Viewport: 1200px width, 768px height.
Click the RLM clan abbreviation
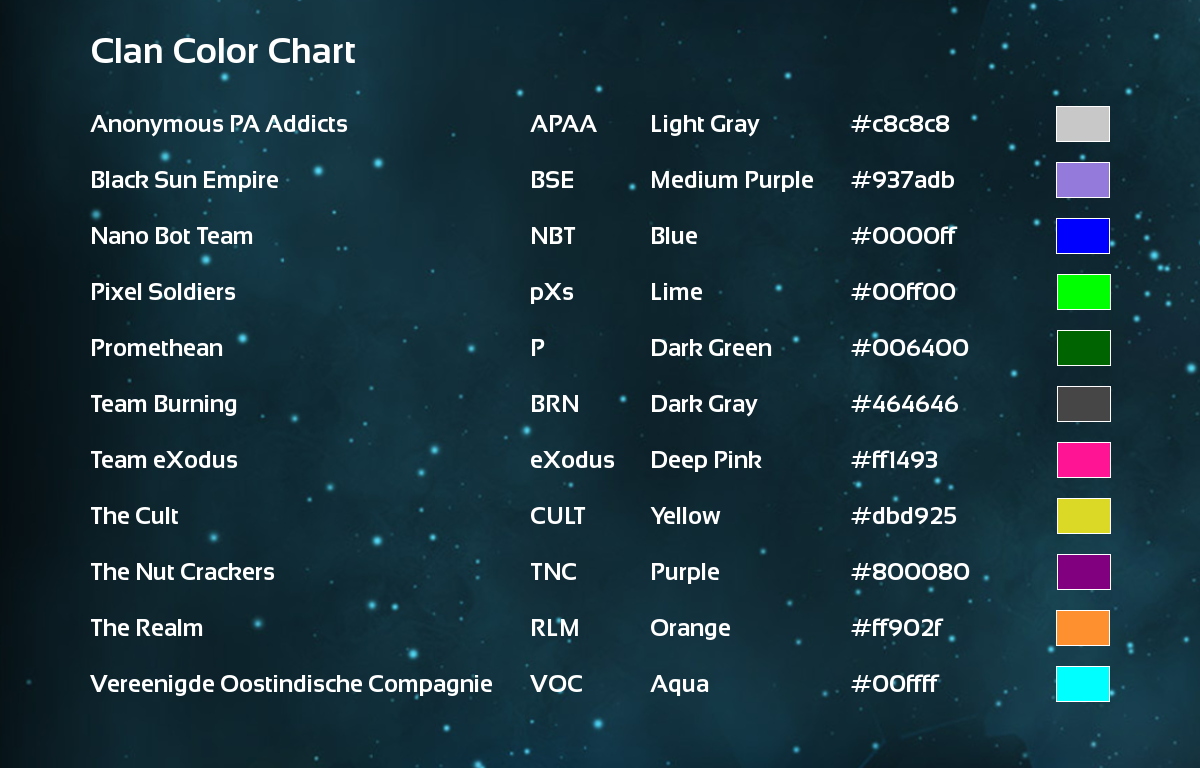(555, 628)
